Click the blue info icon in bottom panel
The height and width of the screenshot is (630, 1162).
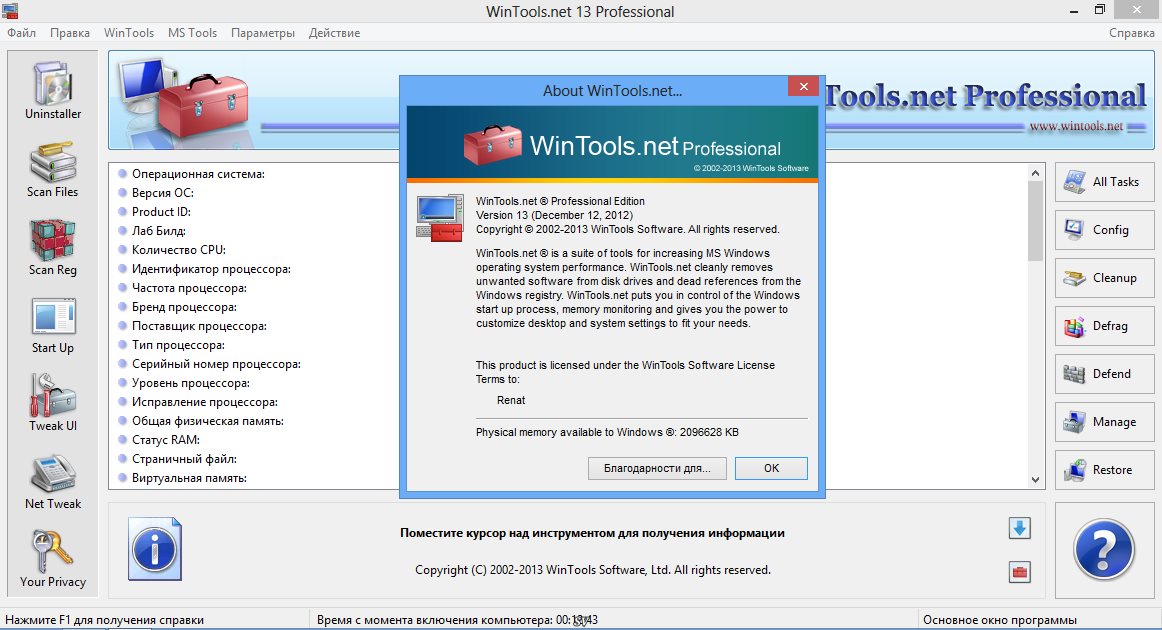click(x=155, y=550)
